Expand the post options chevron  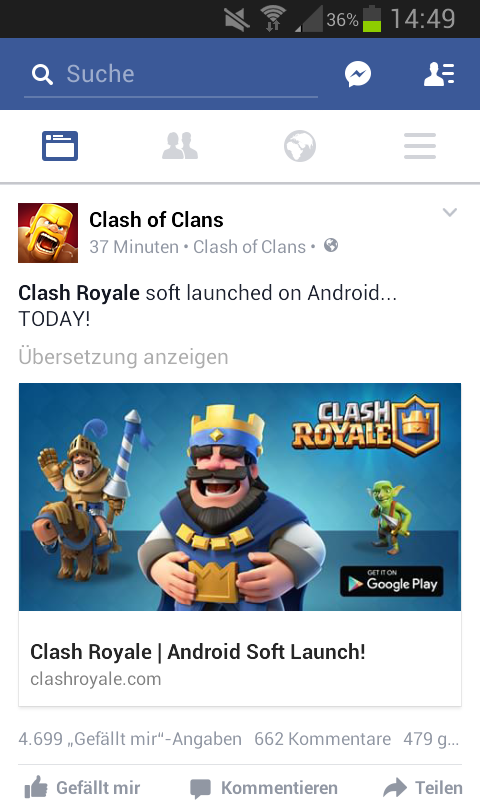449,212
